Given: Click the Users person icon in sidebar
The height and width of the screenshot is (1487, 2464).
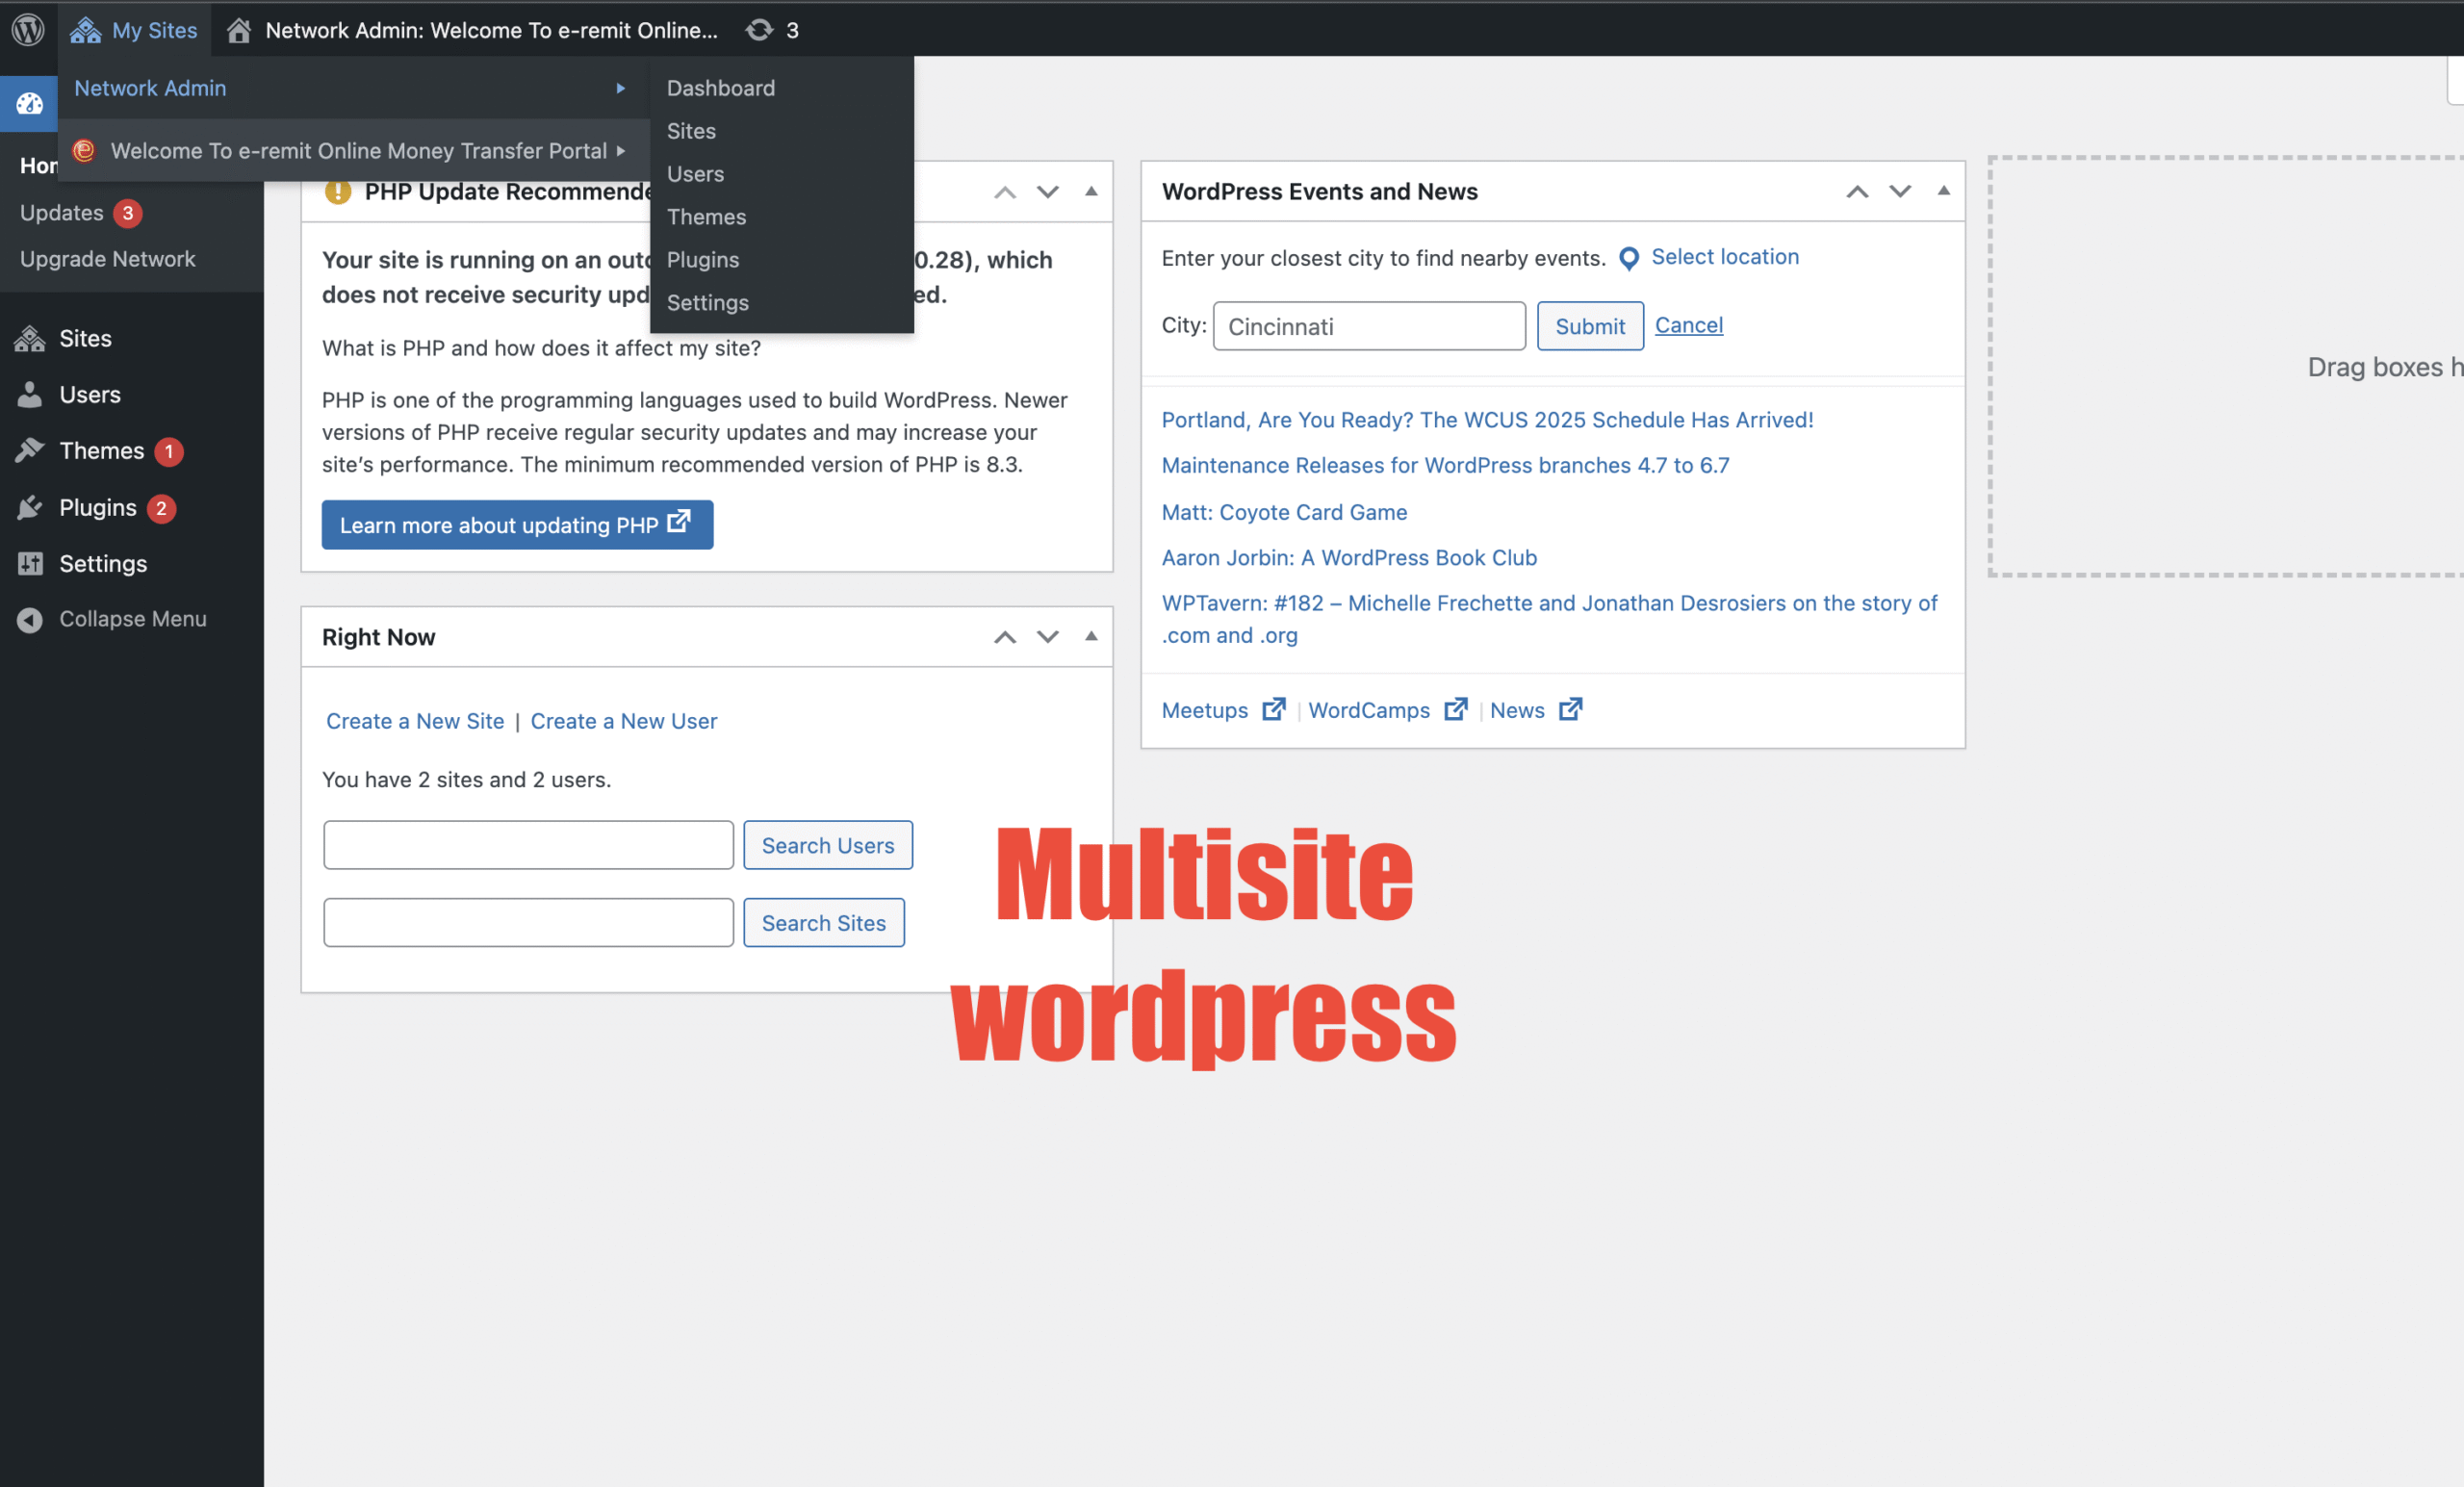Looking at the screenshot, I should pyautogui.click(x=30, y=395).
